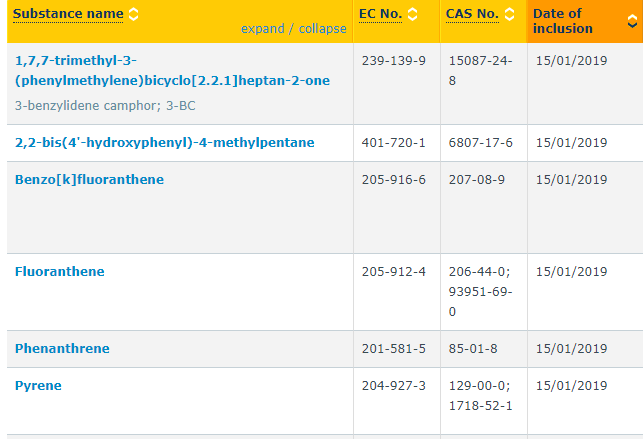
Task: Expand all substance rows
Action: pos(263,29)
